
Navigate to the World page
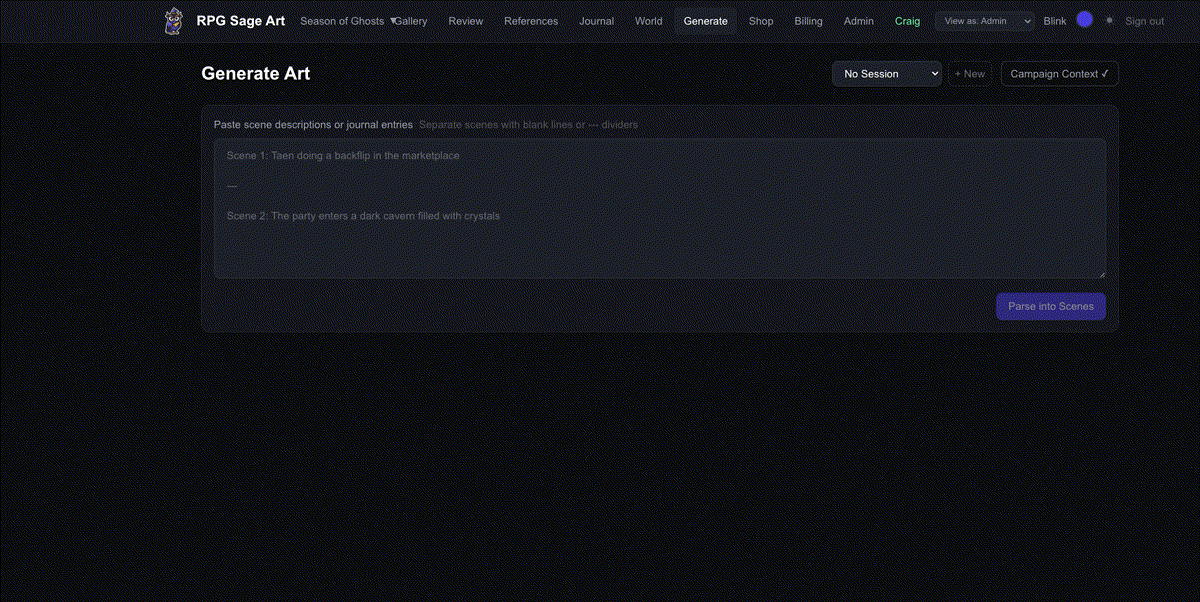point(648,21)
